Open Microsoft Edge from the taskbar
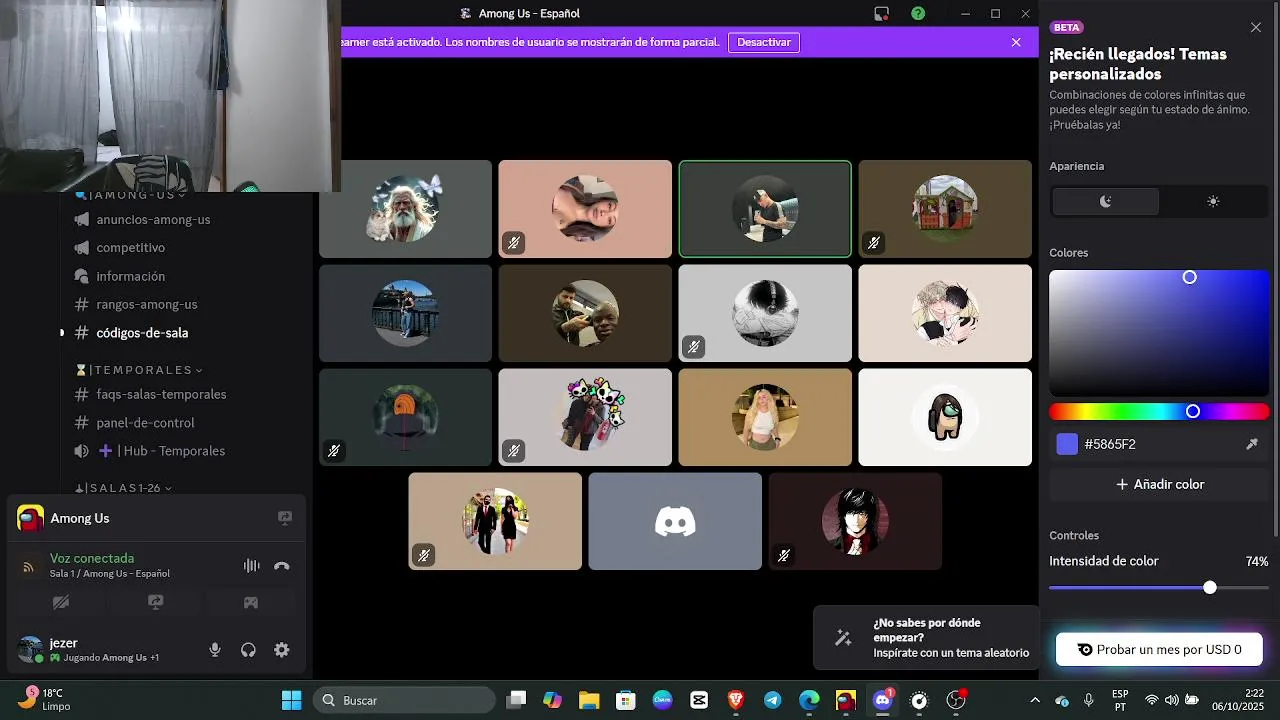Image resolution: width=1280 pixels, height=720 pixels. [809, 700]
